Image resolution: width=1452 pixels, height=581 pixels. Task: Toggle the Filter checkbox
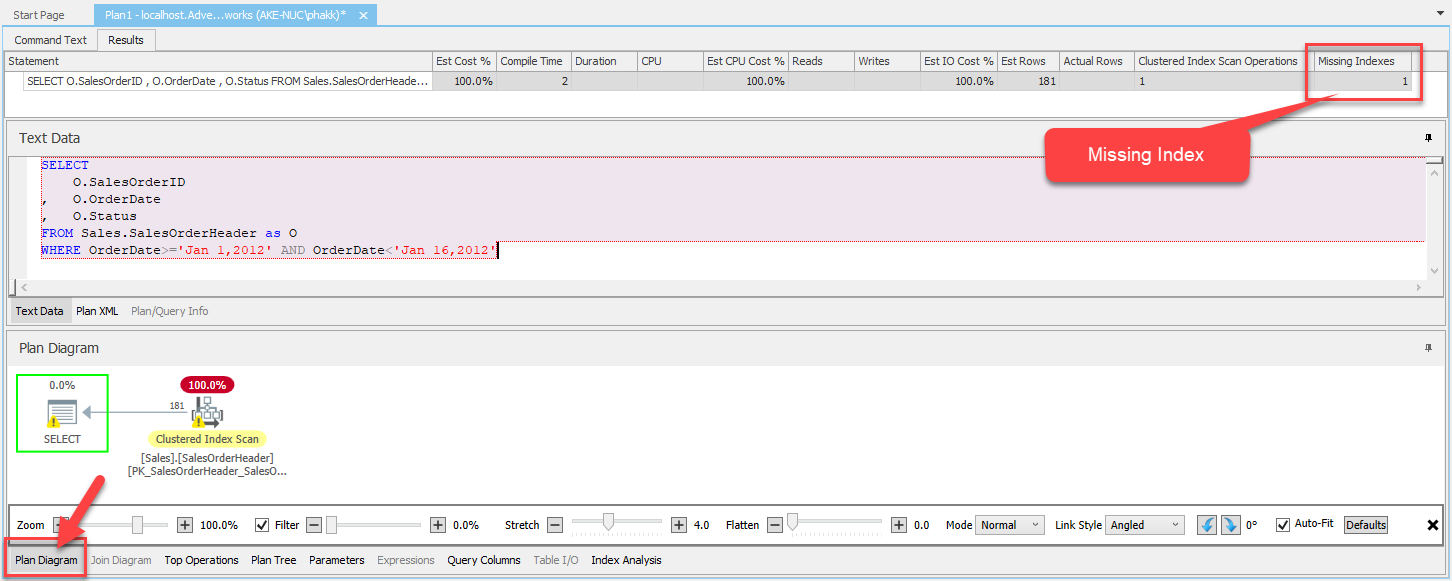point(262,525)
